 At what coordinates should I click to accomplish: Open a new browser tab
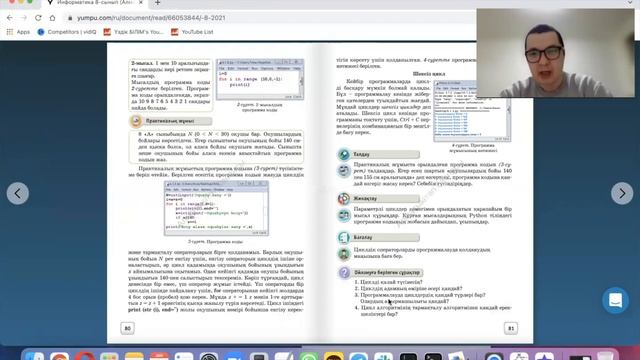coord(158,3)
